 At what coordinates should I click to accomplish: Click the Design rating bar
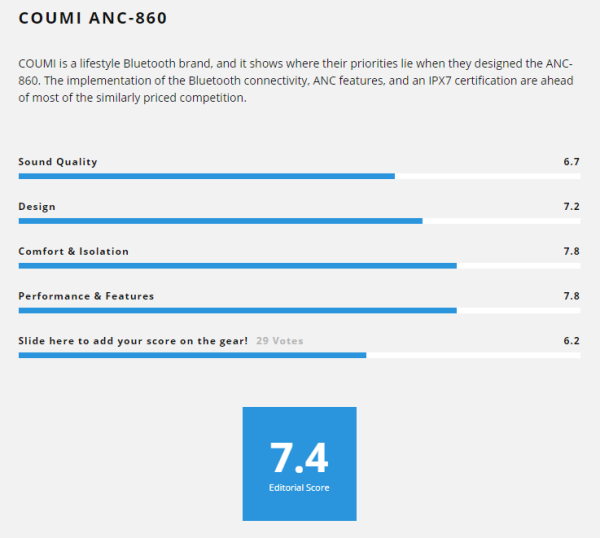(x=299, y=221)
